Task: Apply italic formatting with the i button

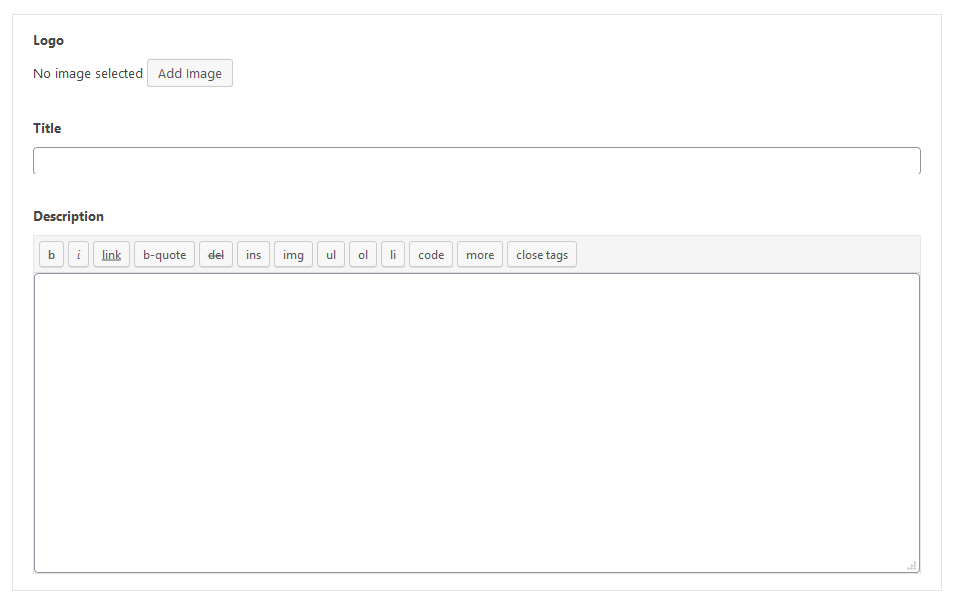Action: (78, 254)
